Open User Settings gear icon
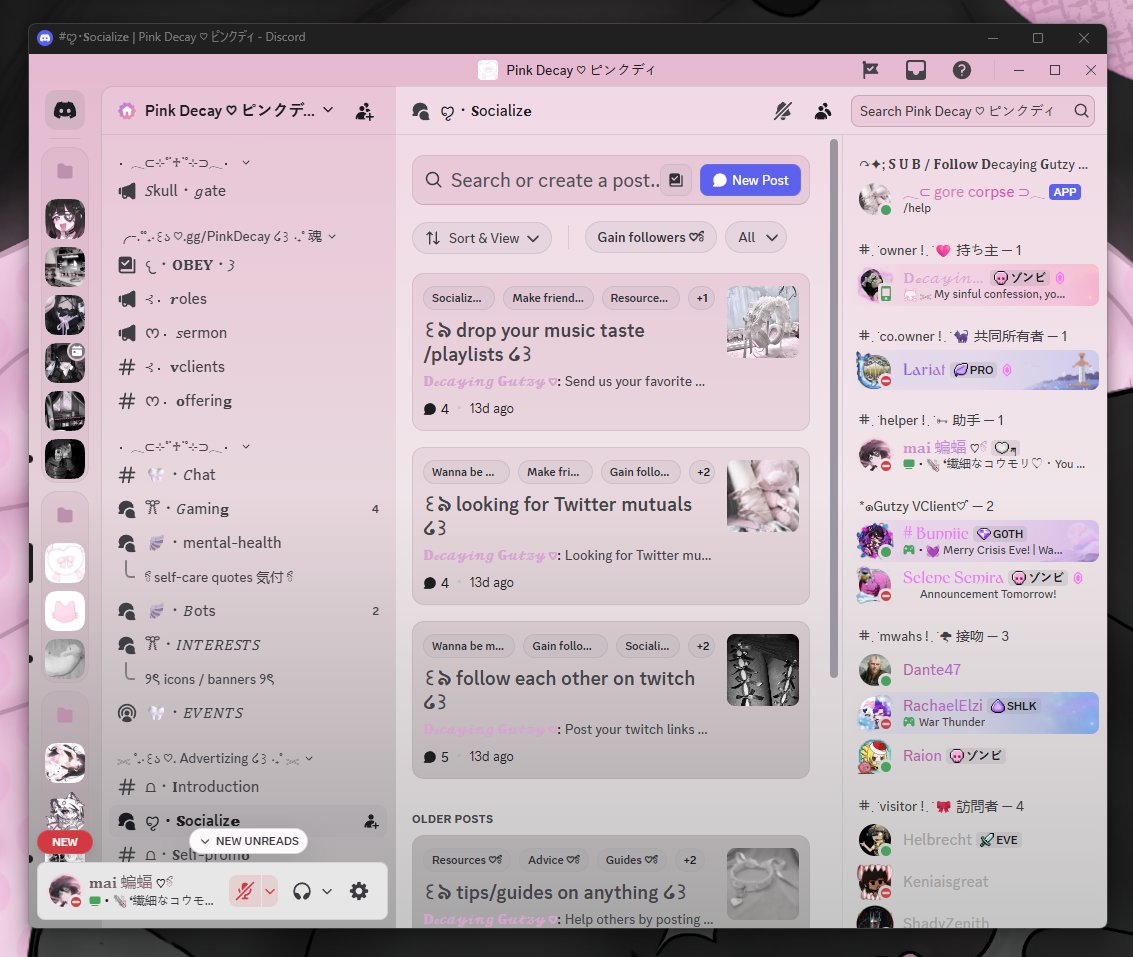Image resolution: width=1133 pixels, height=957 pixels. [x=358, y=891]
